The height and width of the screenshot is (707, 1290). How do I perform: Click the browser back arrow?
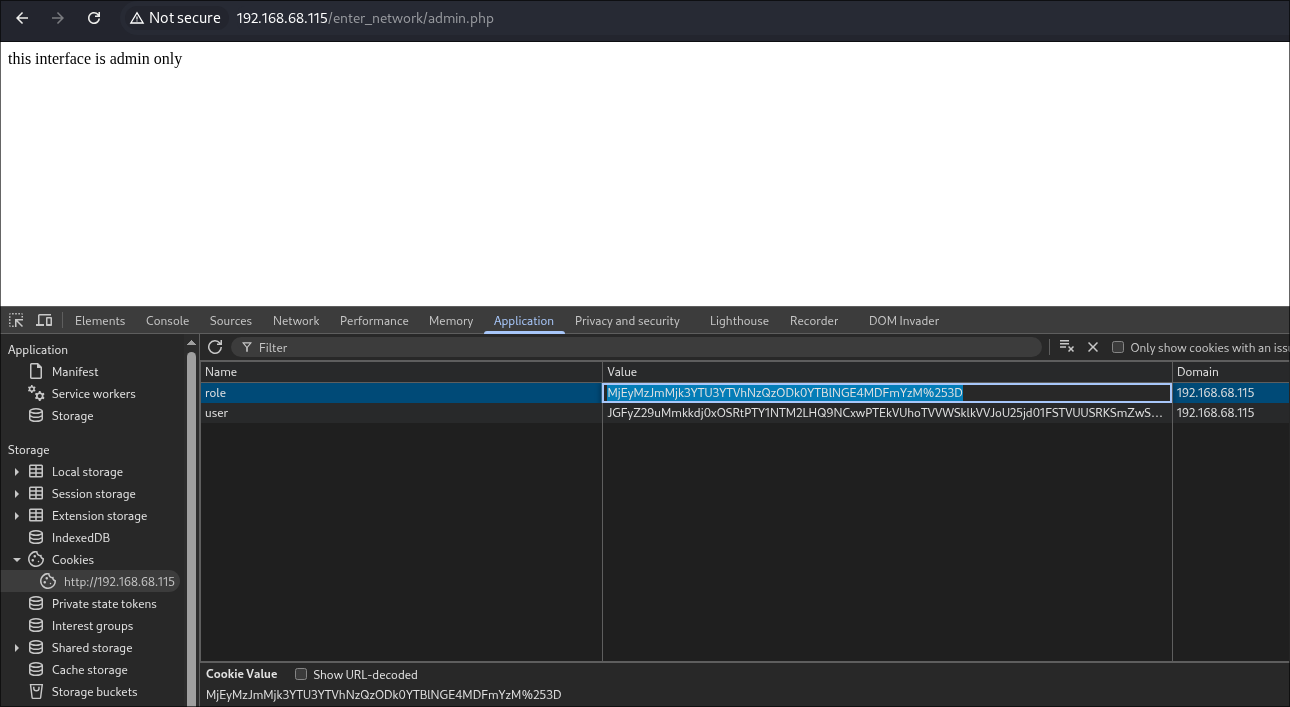[22, 18]
